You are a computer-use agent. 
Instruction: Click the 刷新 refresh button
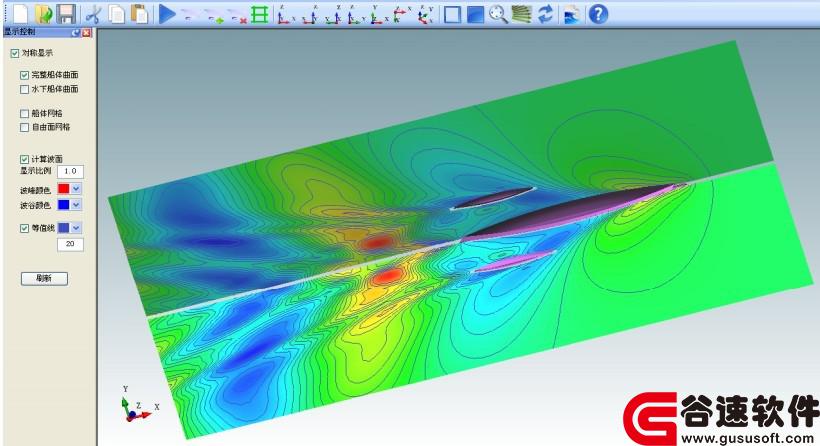coord(44,279)
